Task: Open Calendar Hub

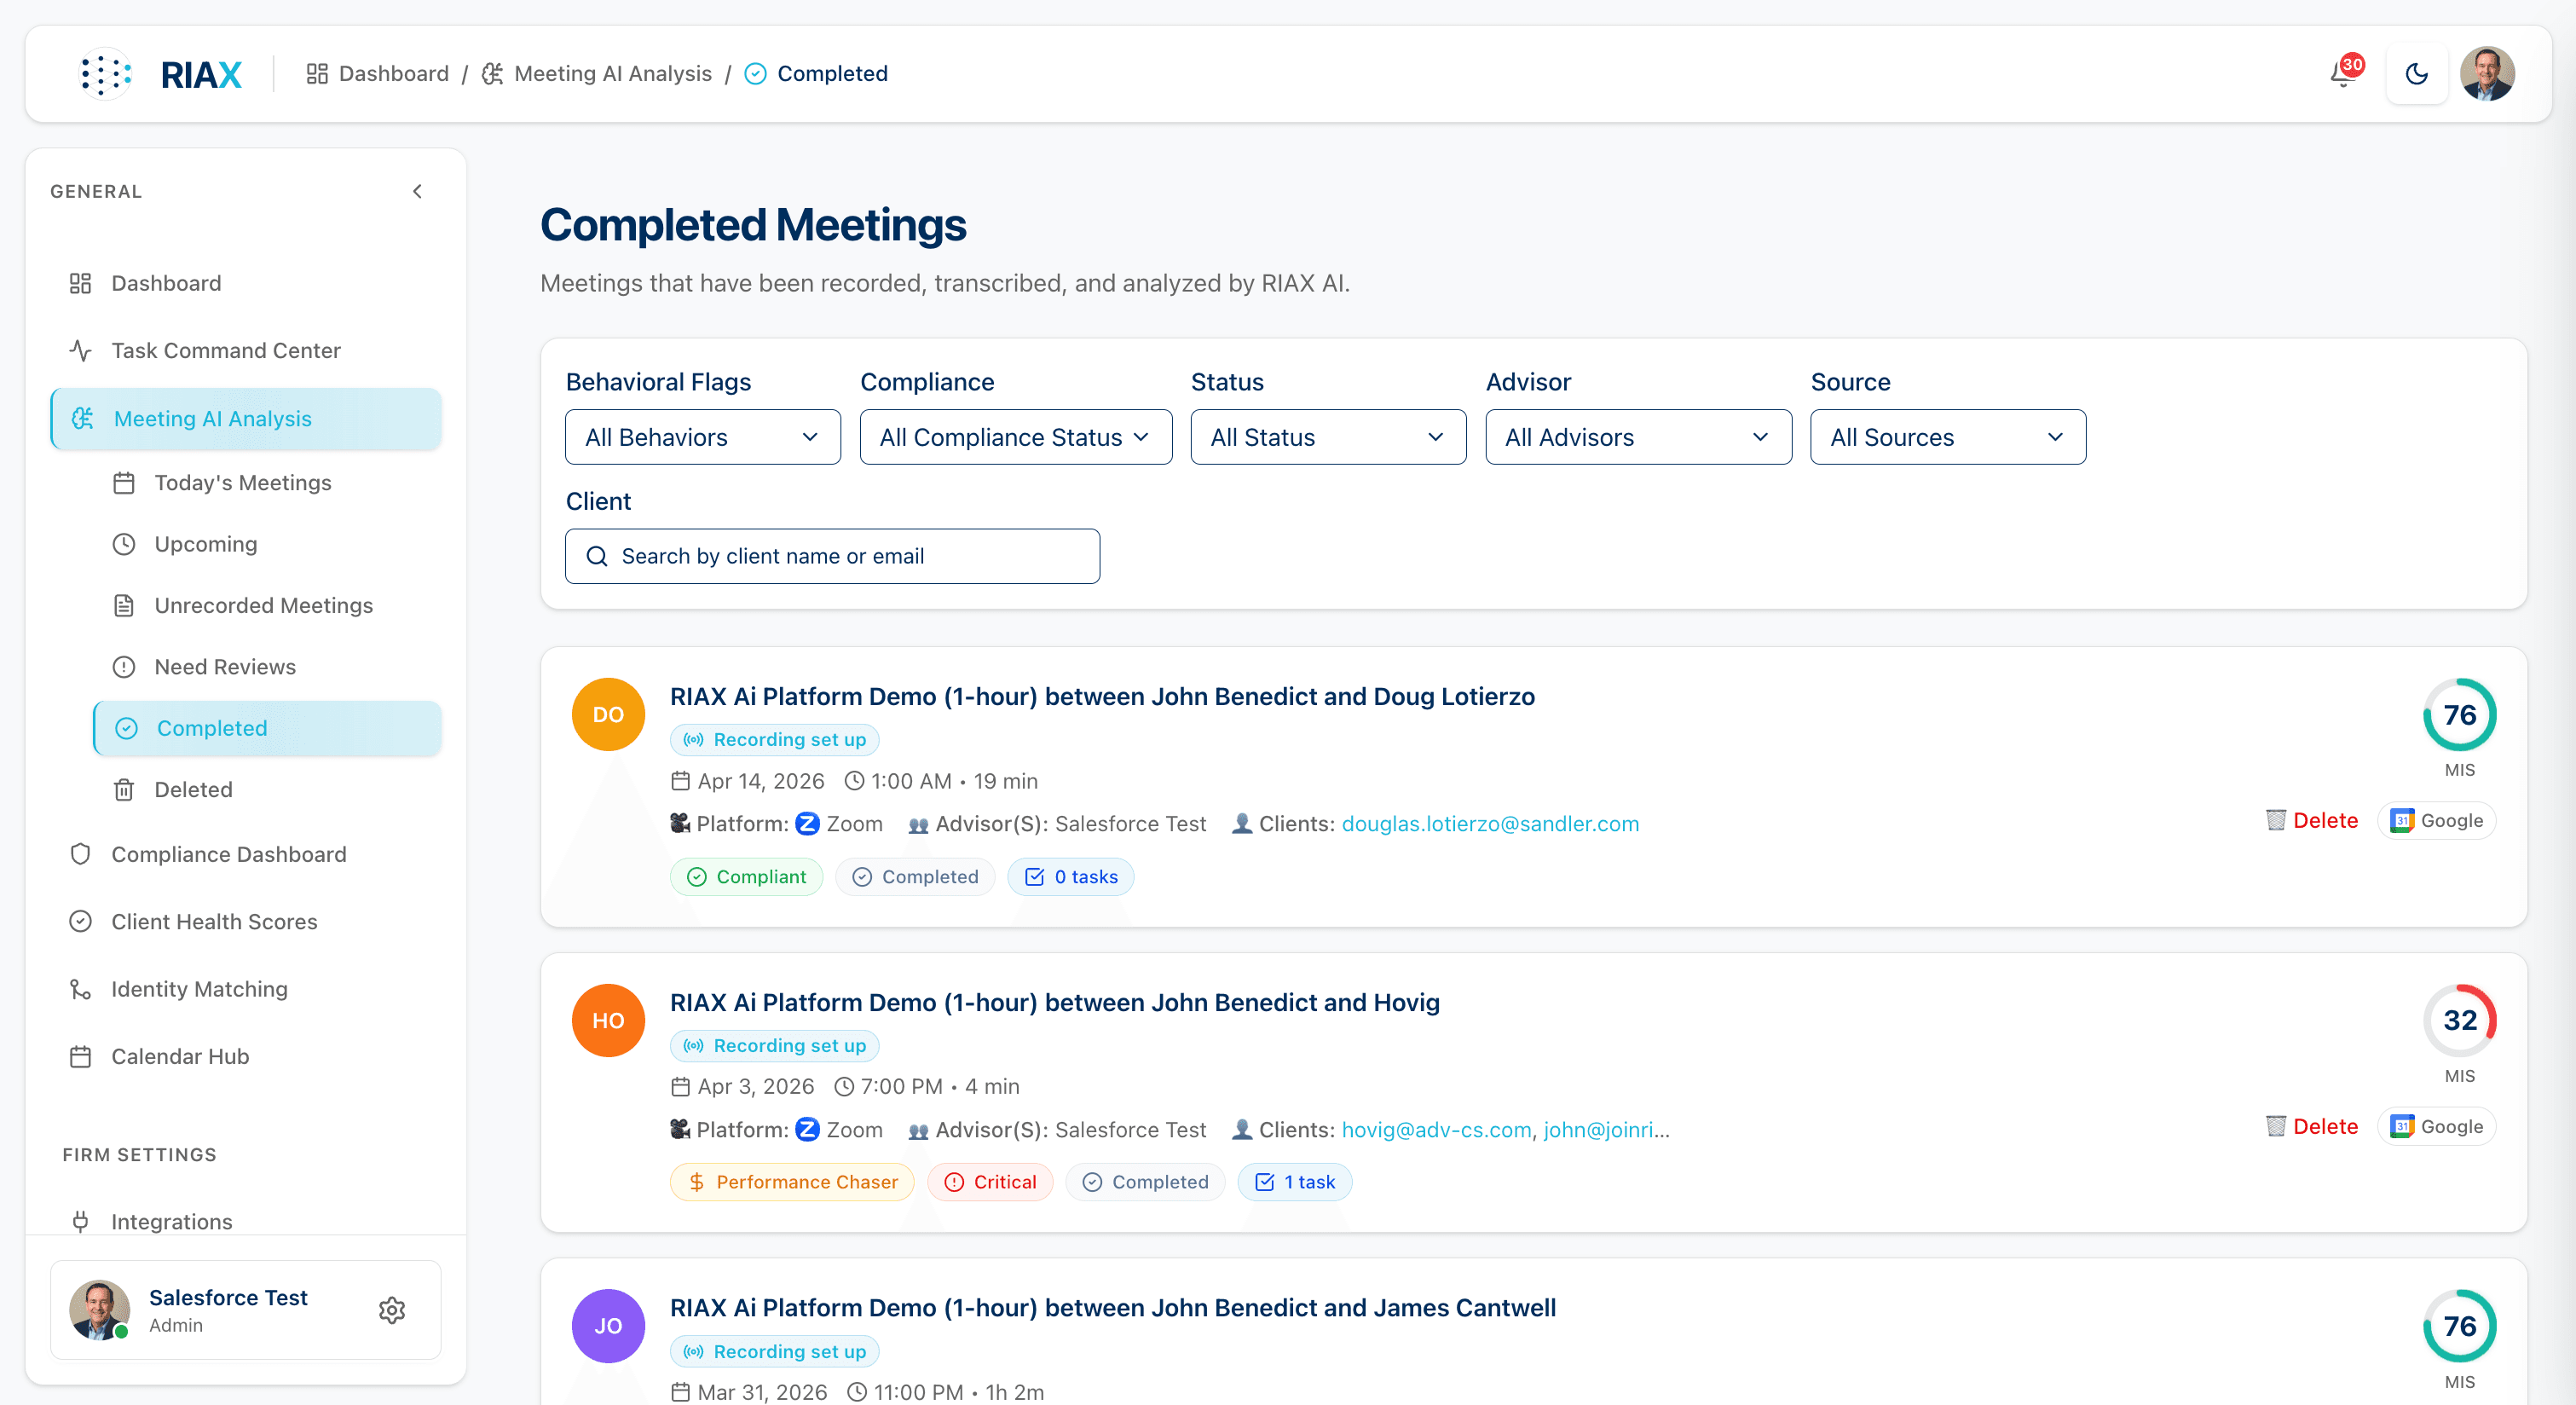Action: 246,1056
